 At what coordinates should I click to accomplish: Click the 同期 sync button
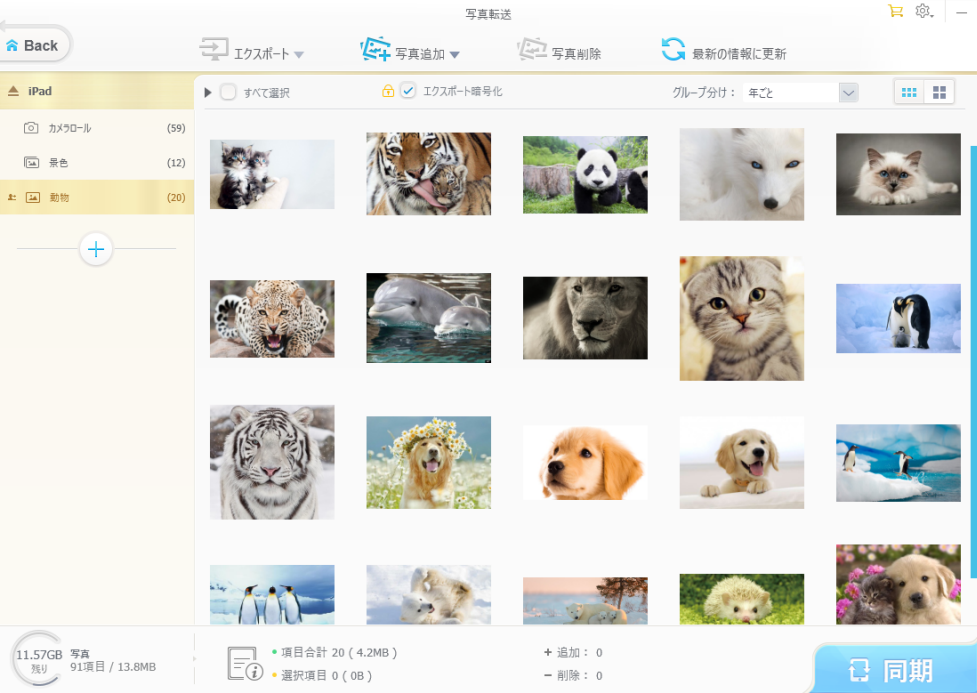894,670
